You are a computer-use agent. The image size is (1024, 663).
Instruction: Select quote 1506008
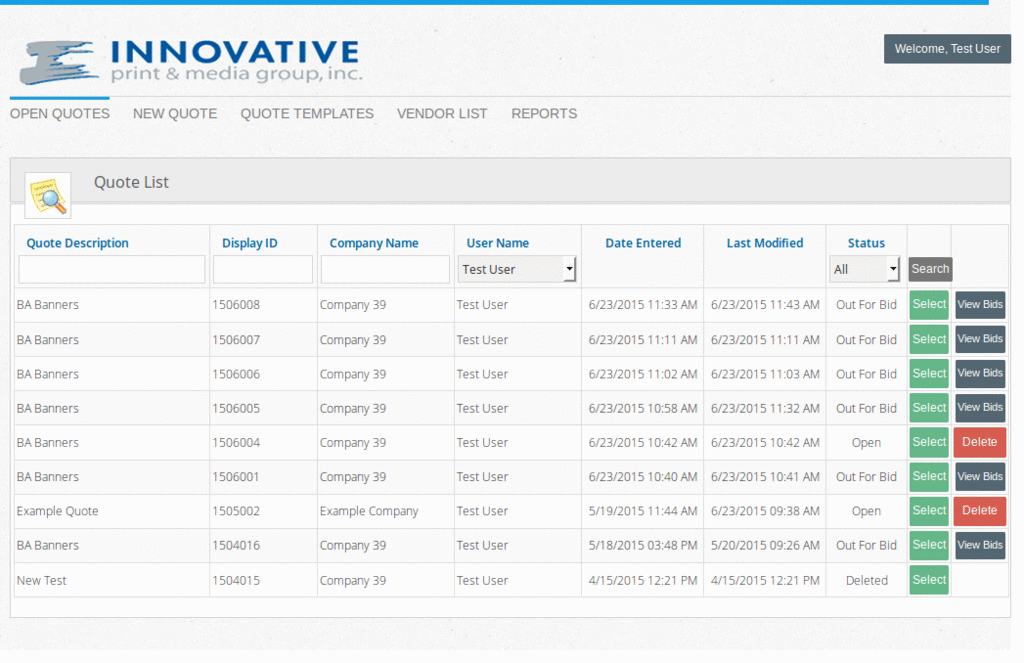[x=929, y=305]
